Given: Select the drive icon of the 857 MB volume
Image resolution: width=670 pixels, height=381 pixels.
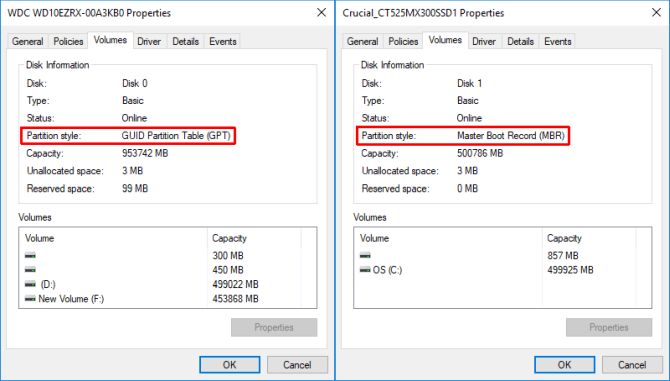Looking at the screenshot, I should 365,255.
